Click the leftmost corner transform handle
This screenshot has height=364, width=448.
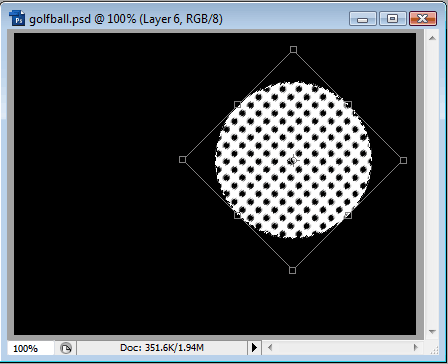[182, 159]
